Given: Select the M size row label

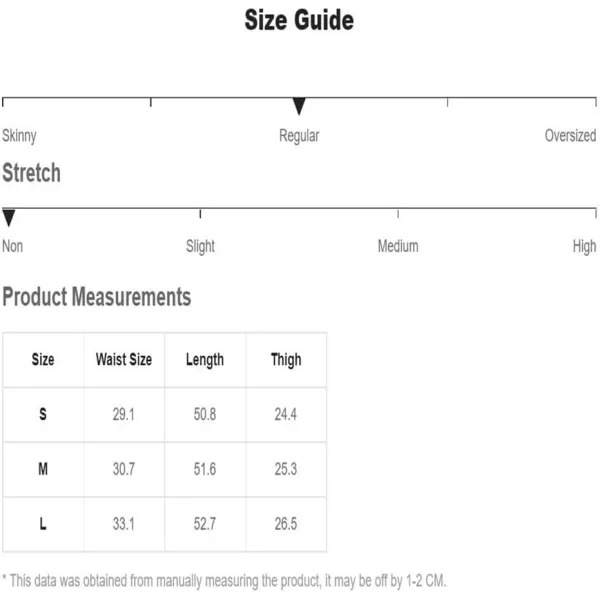Looking at the screenshot, I should point(43,469).
